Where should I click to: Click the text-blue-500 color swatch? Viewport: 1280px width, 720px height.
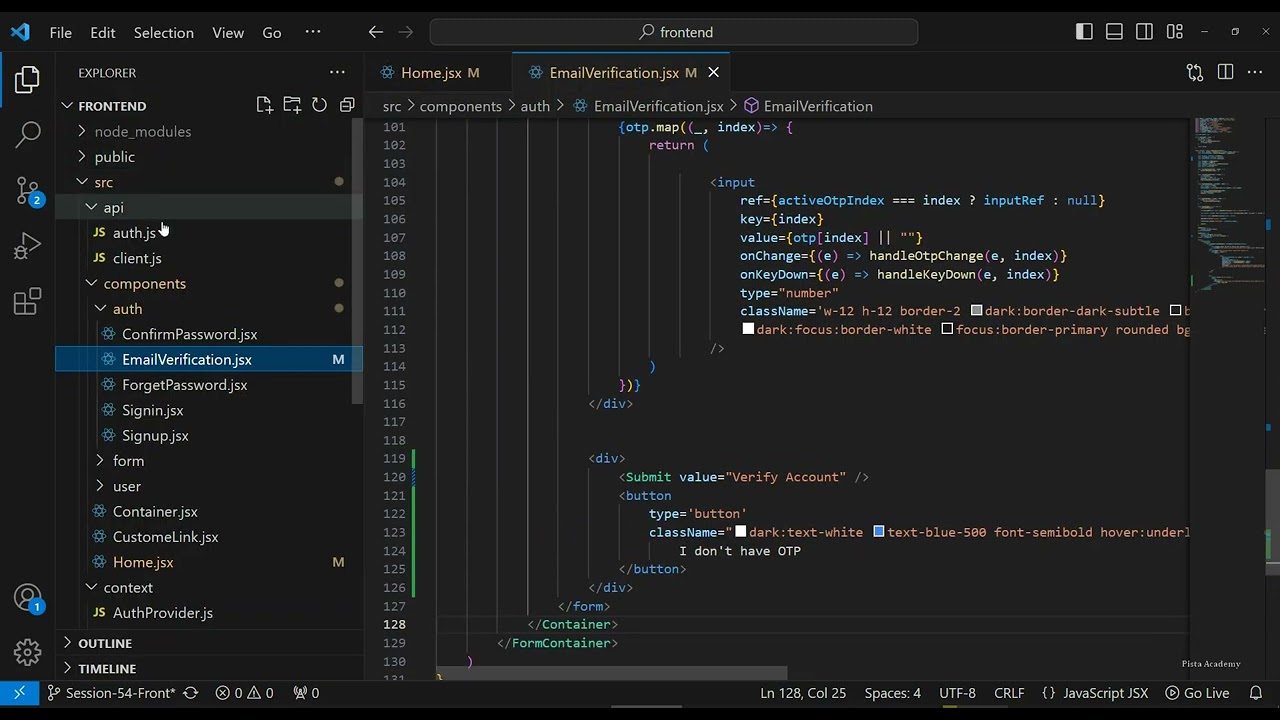pyautogui.click(x=879, y=532)
